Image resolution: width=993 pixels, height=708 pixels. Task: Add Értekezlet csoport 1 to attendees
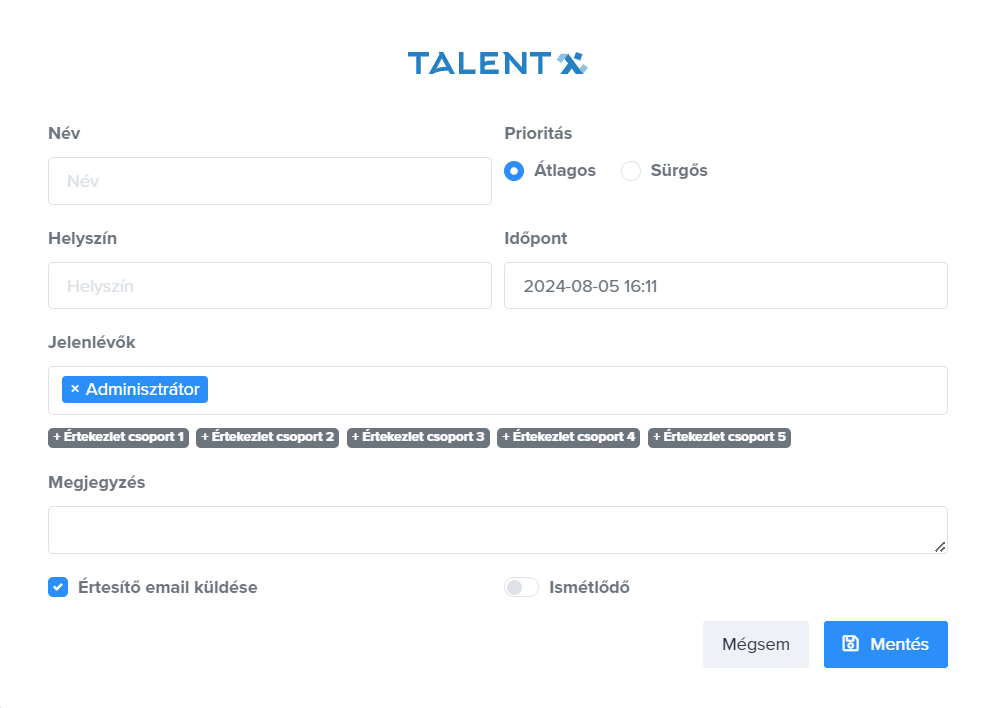pos(118,437)
